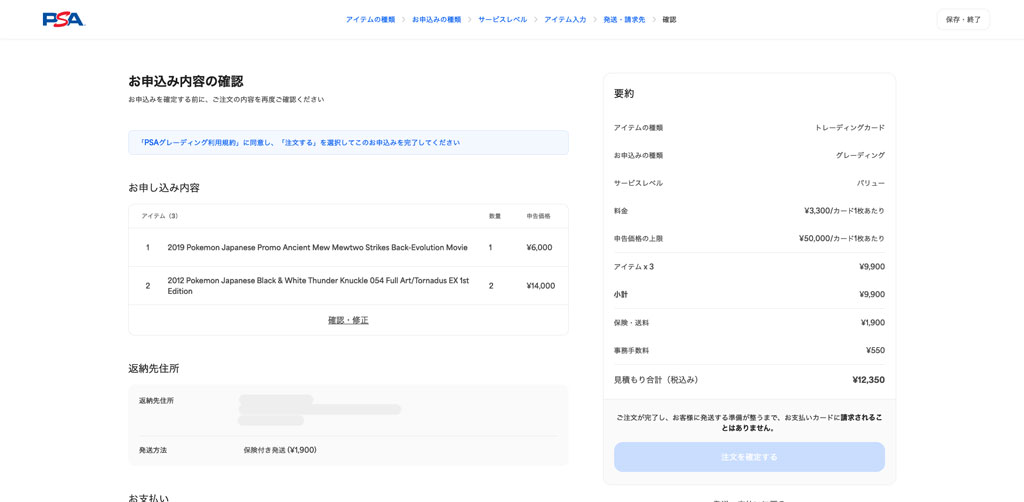Click the 保存・終了 button
The width and height of the screenshot is (1024, 502).
point(963,20)
